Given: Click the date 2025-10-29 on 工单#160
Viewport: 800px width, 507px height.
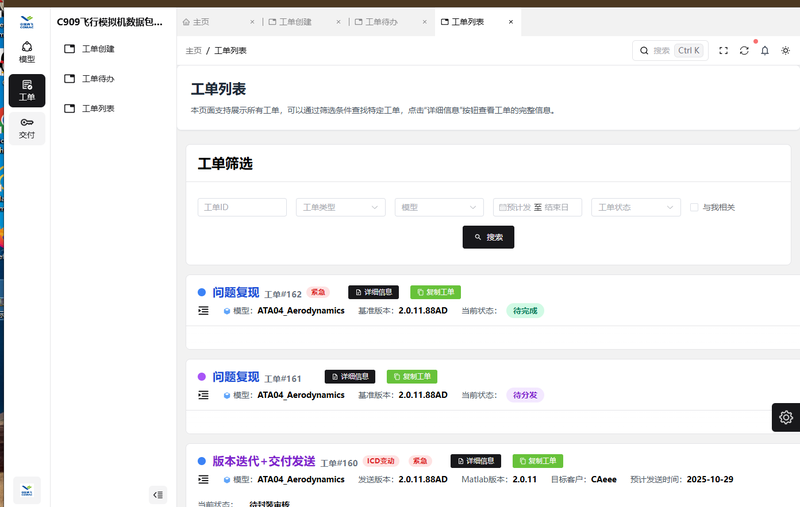Looking at the screenshot, I should click(710, 479).
